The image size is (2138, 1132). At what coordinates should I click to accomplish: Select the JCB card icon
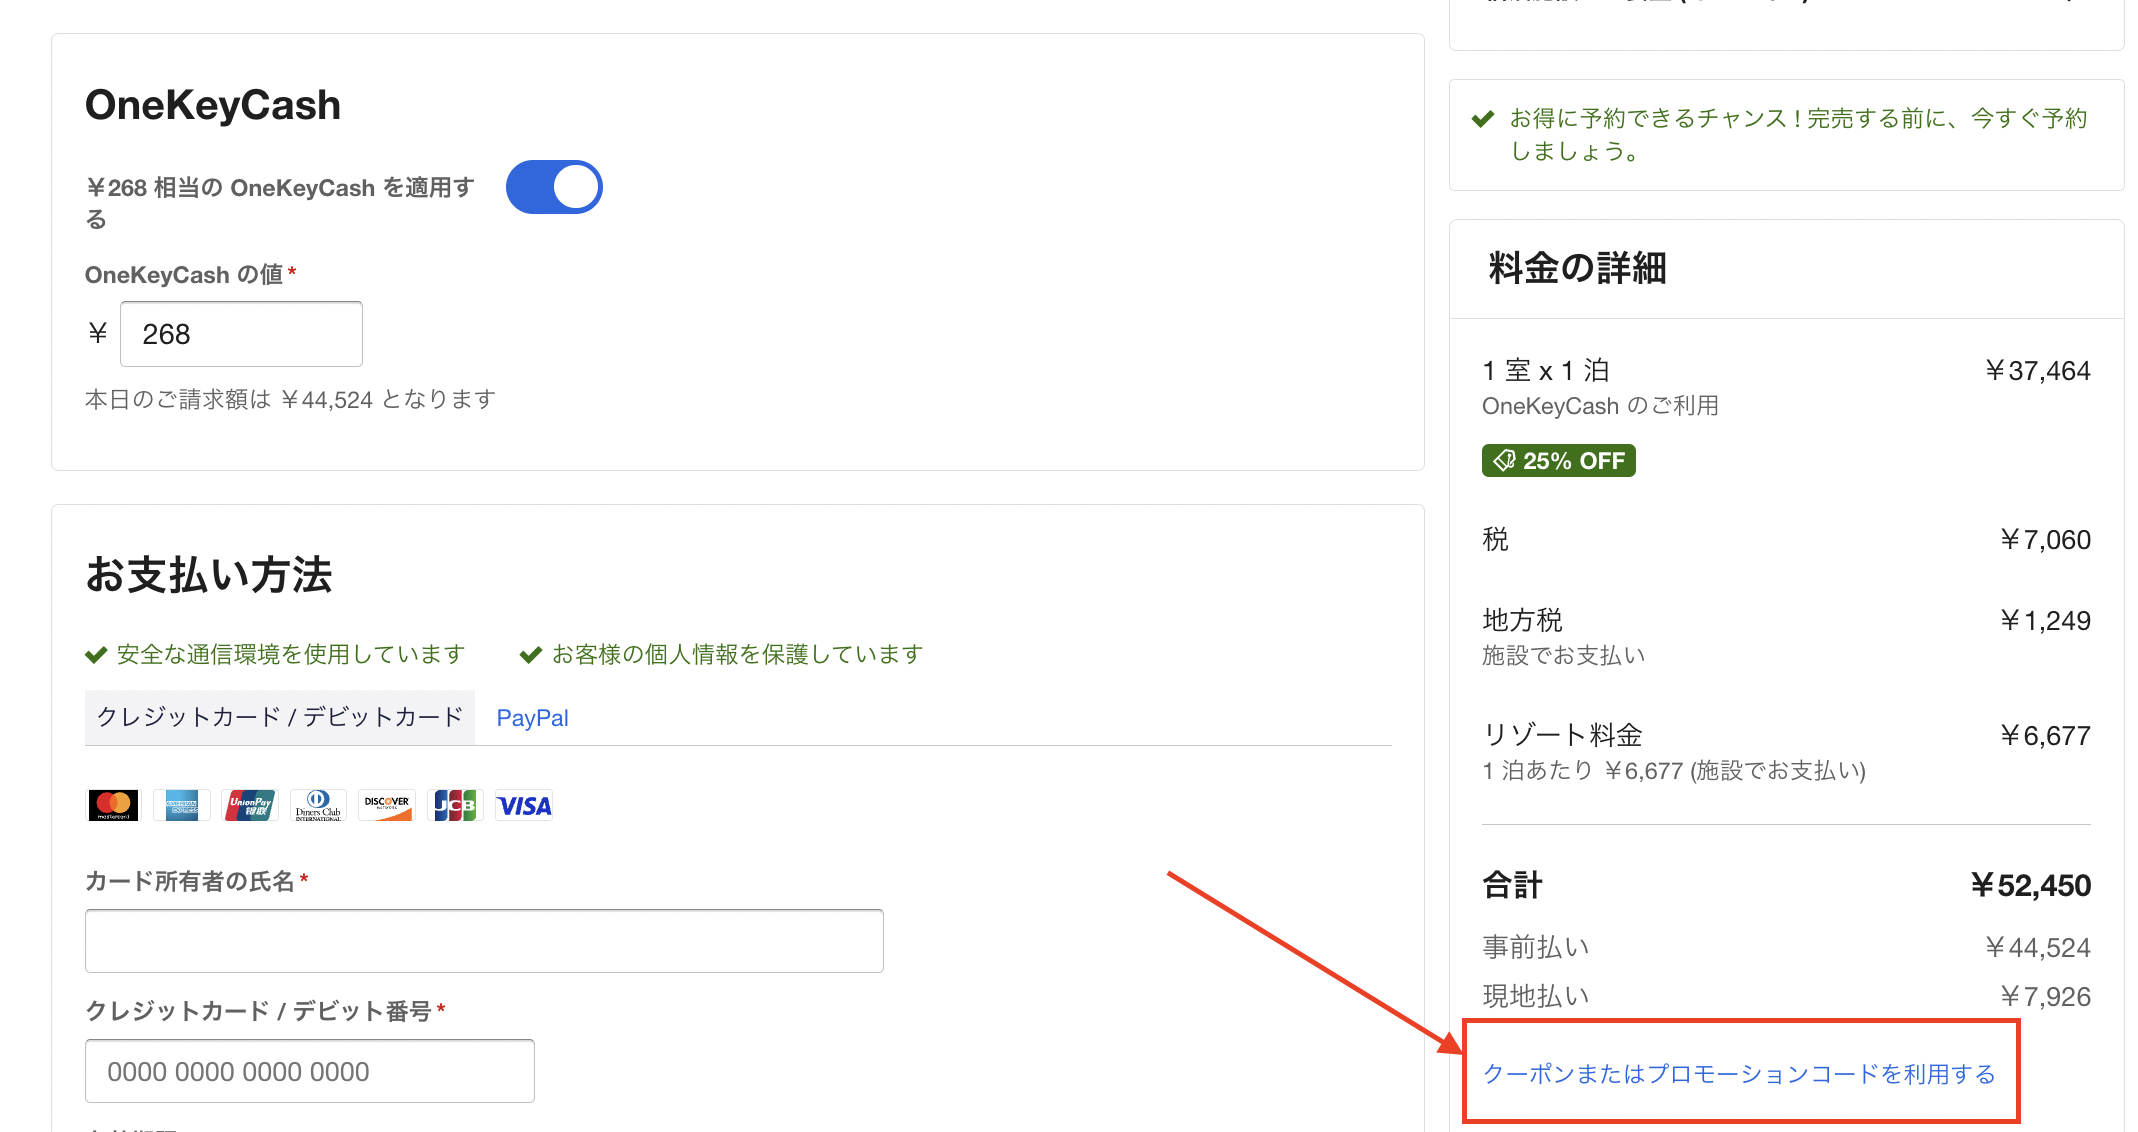(455, 805)
